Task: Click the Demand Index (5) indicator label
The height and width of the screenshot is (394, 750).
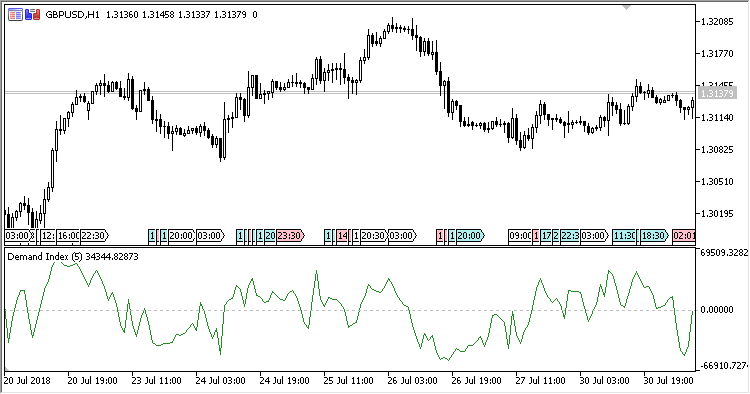Action: click(73, 257)
